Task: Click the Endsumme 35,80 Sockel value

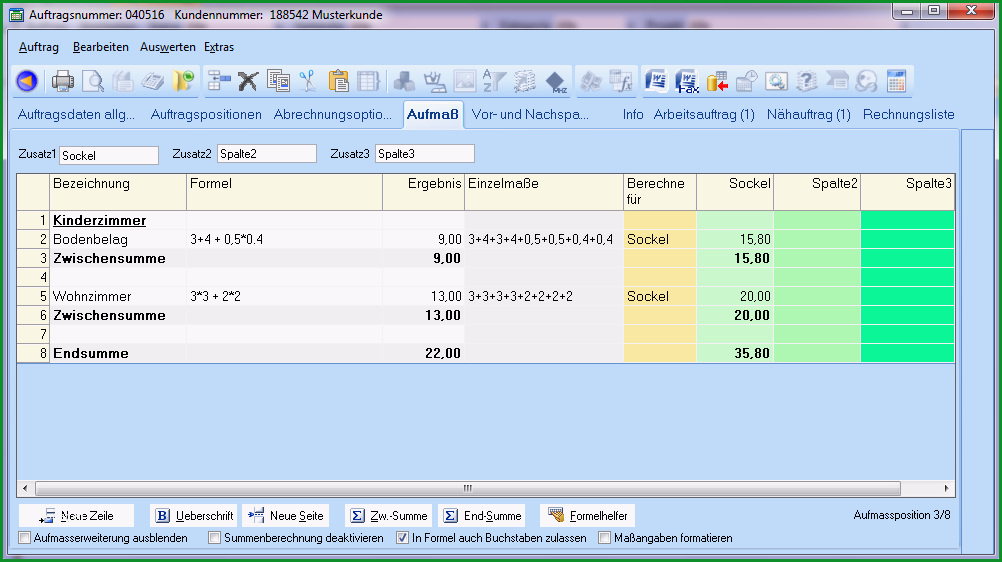Action: (x=735, y=353)
